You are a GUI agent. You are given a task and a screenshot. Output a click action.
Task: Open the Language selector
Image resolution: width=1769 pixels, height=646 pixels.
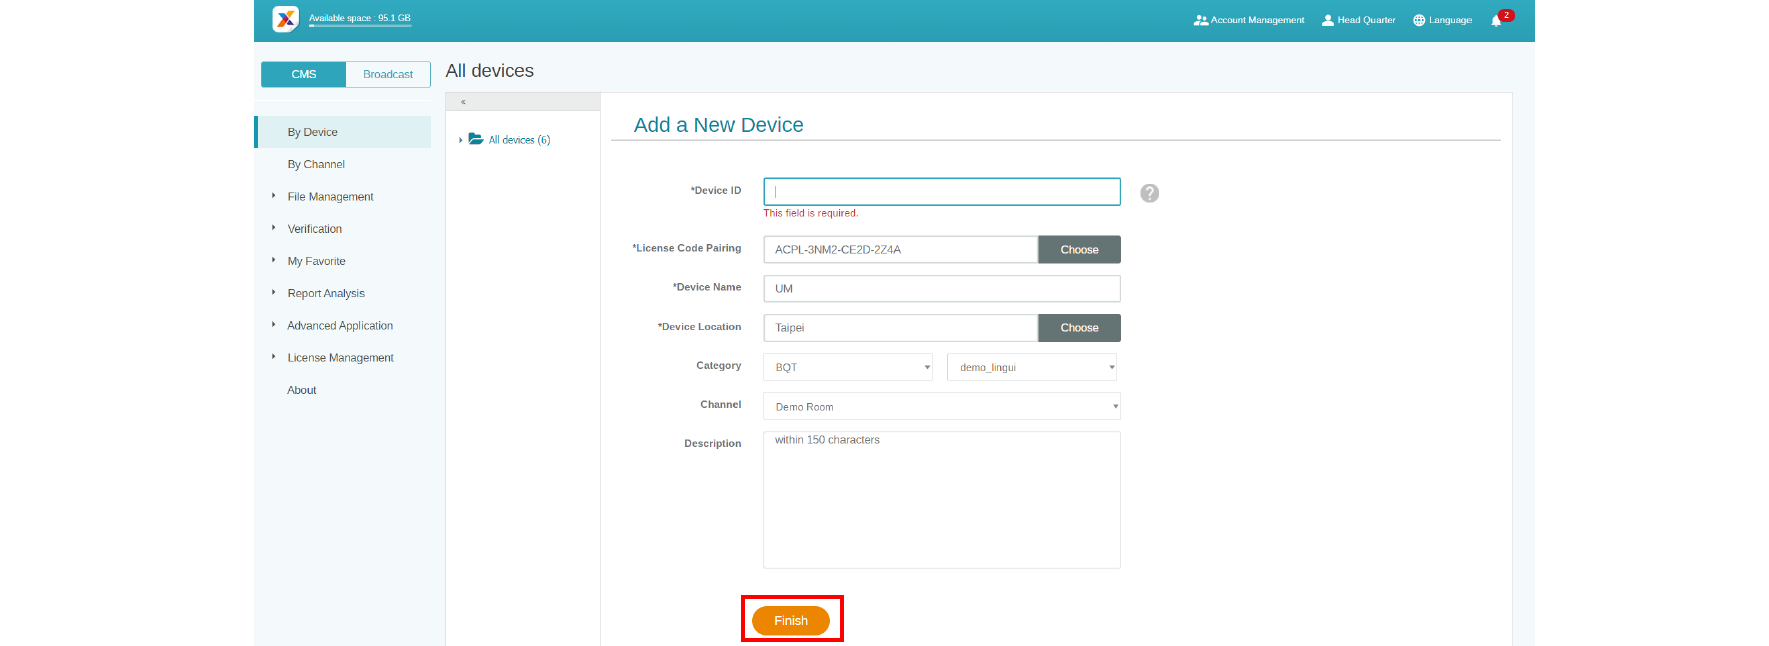(1442, 20)
